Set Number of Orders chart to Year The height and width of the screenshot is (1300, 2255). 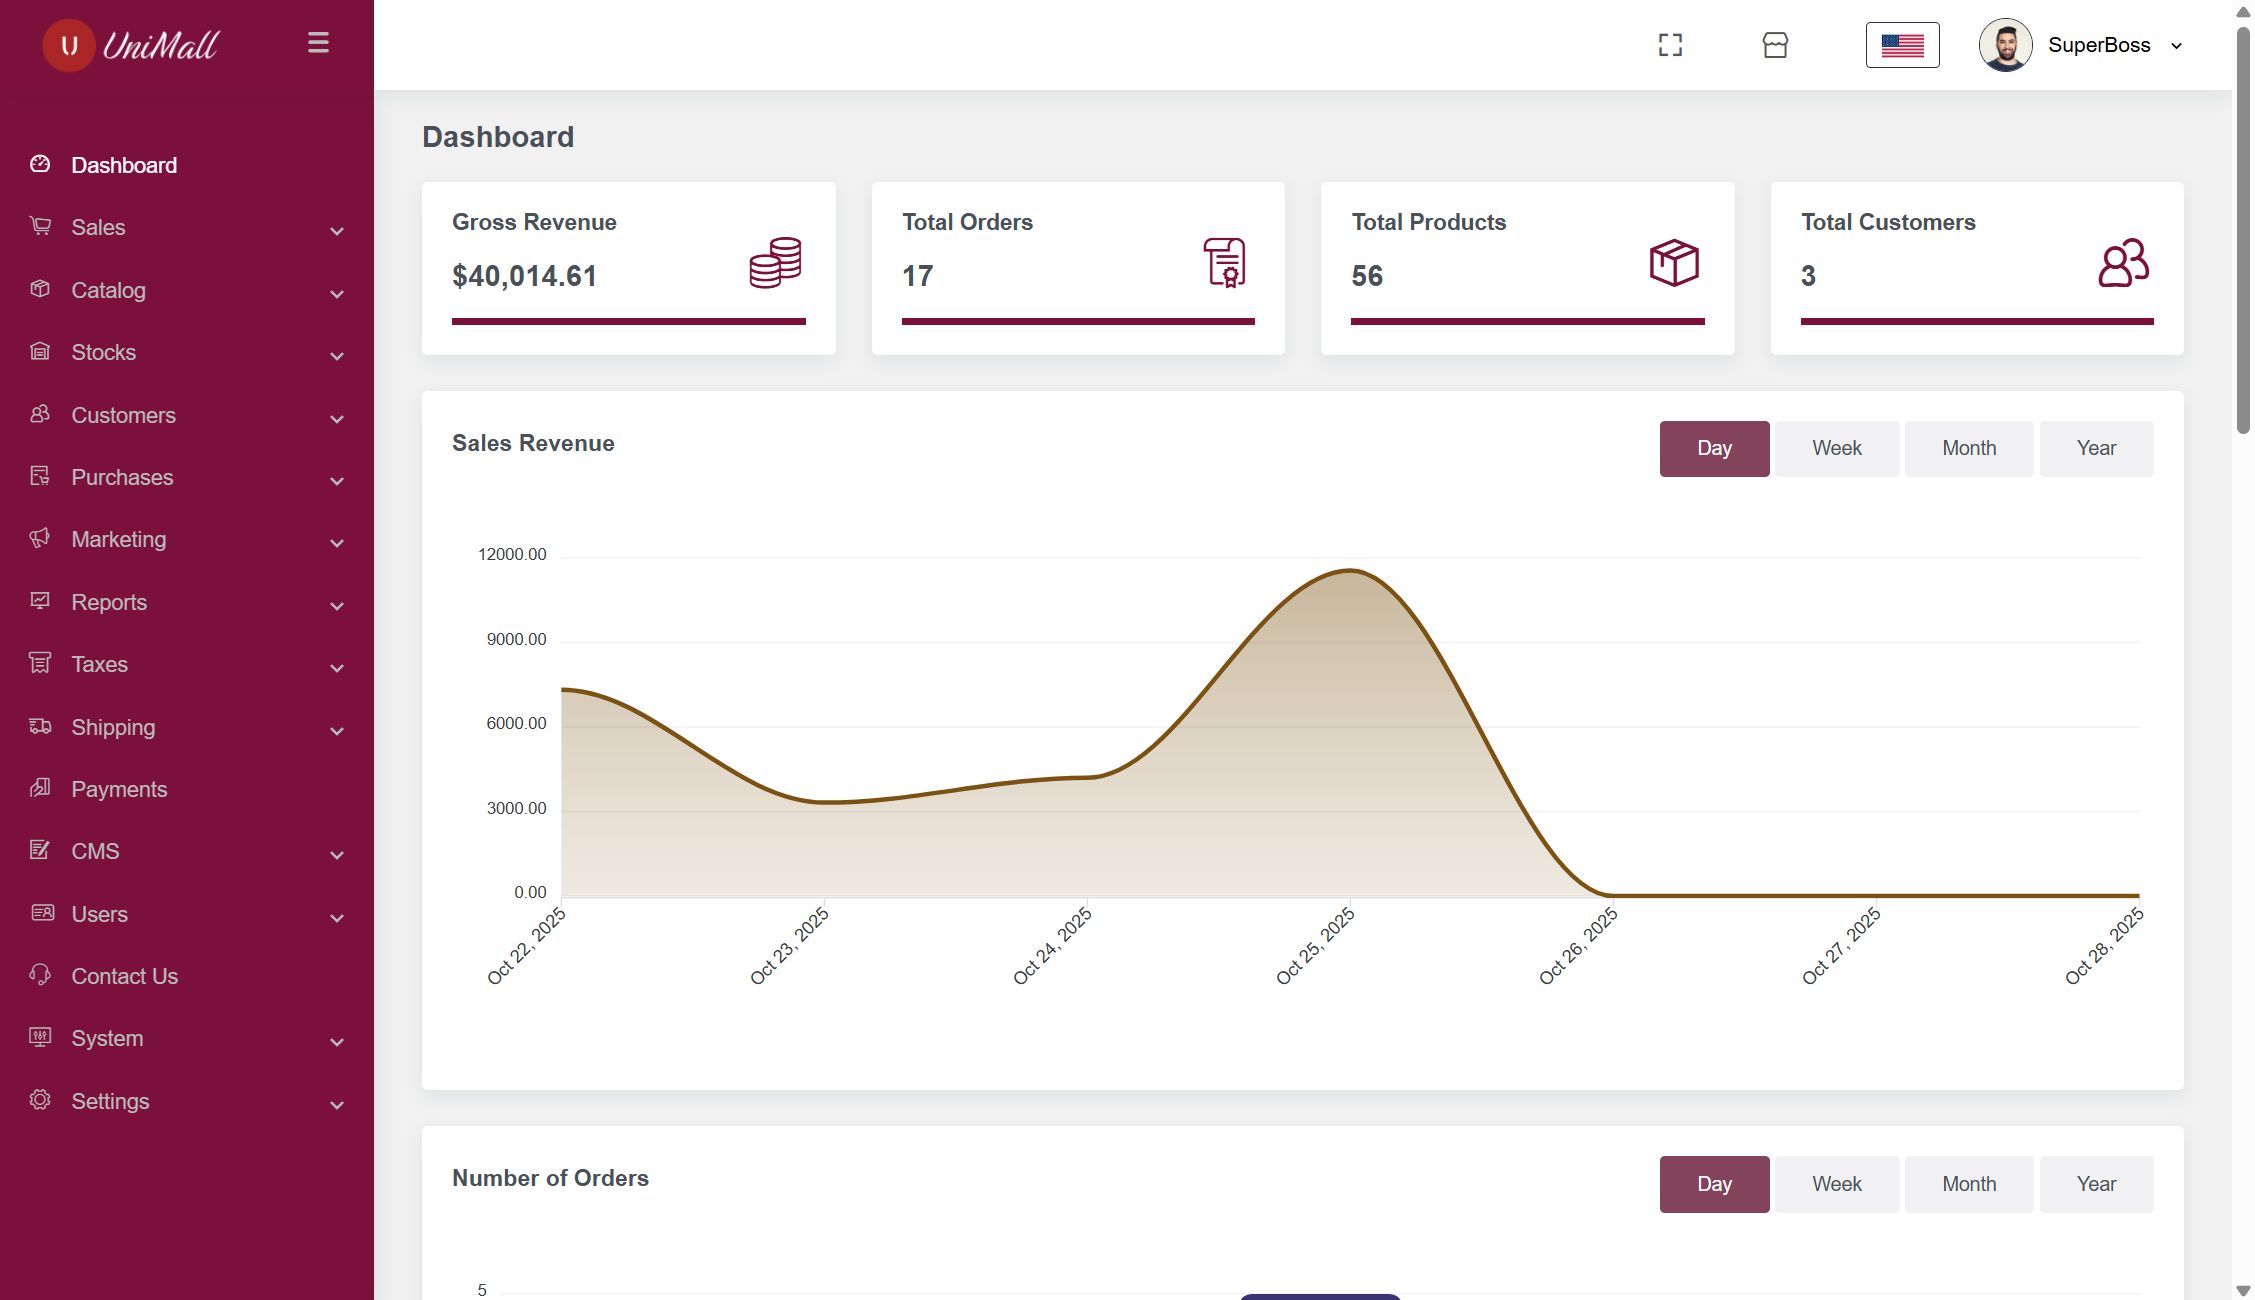coord(2096,1184)
